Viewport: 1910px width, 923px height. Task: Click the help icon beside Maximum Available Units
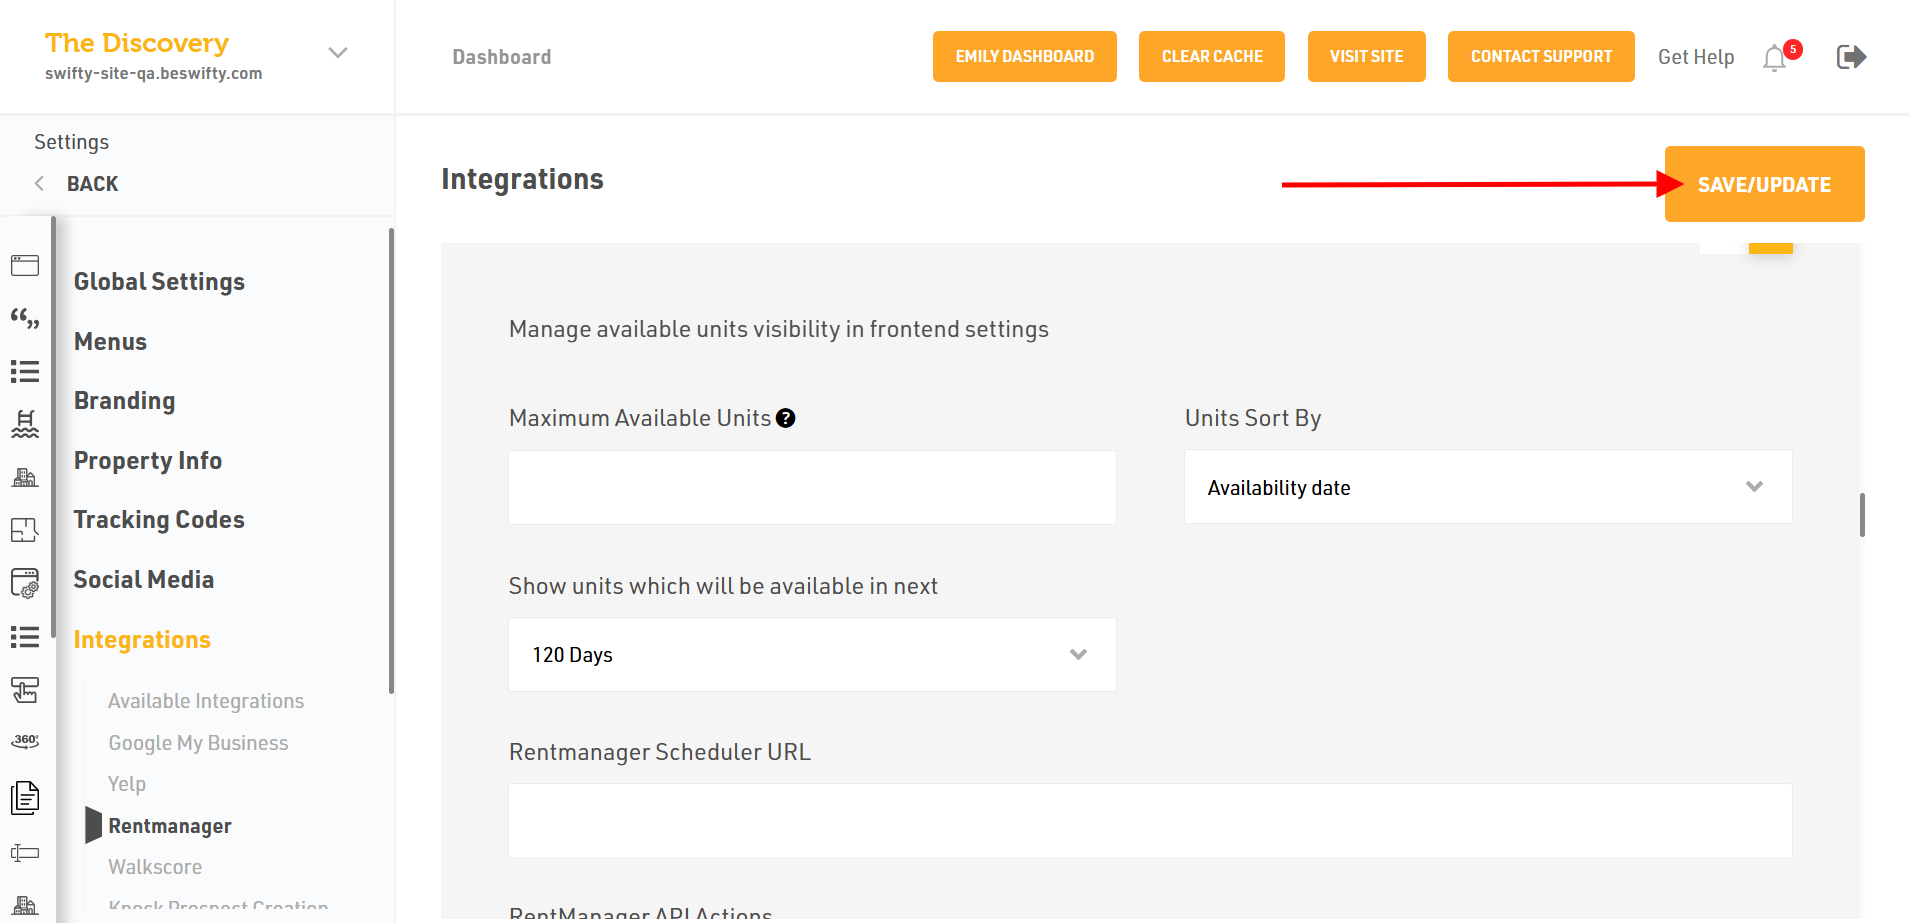786,418
